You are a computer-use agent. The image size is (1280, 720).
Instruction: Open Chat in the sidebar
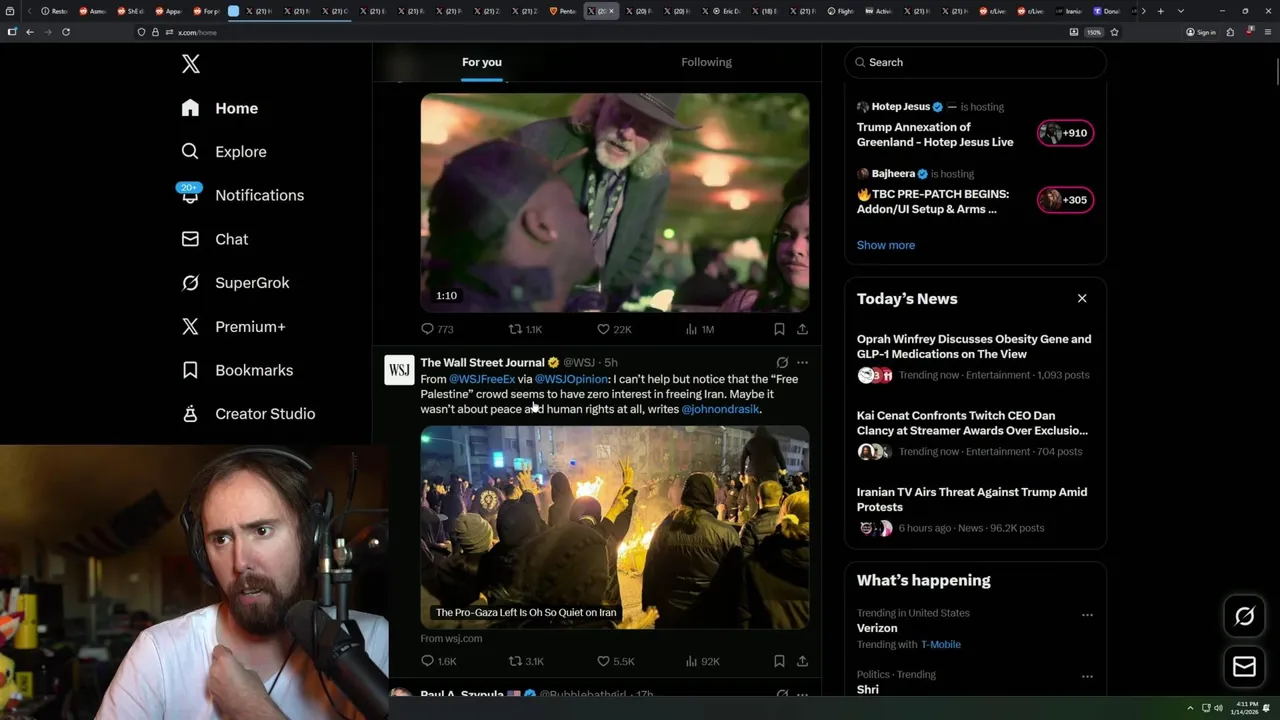pos(214,239)
